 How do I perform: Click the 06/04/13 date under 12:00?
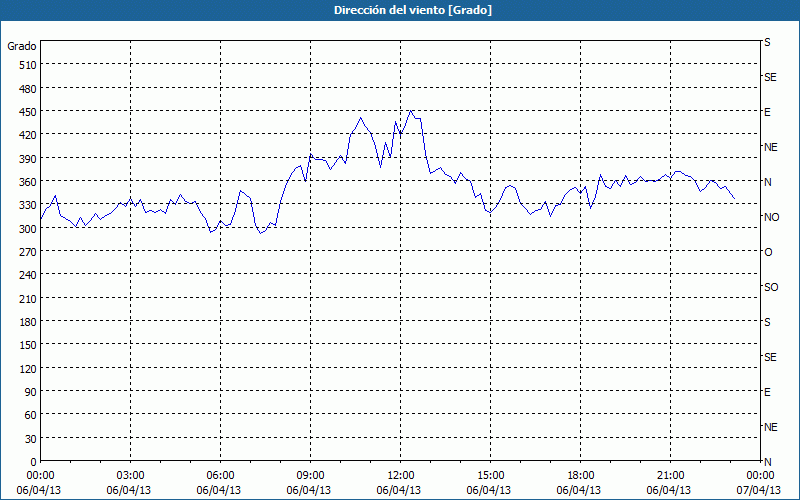pyautogui.click(x=399, y=490)
